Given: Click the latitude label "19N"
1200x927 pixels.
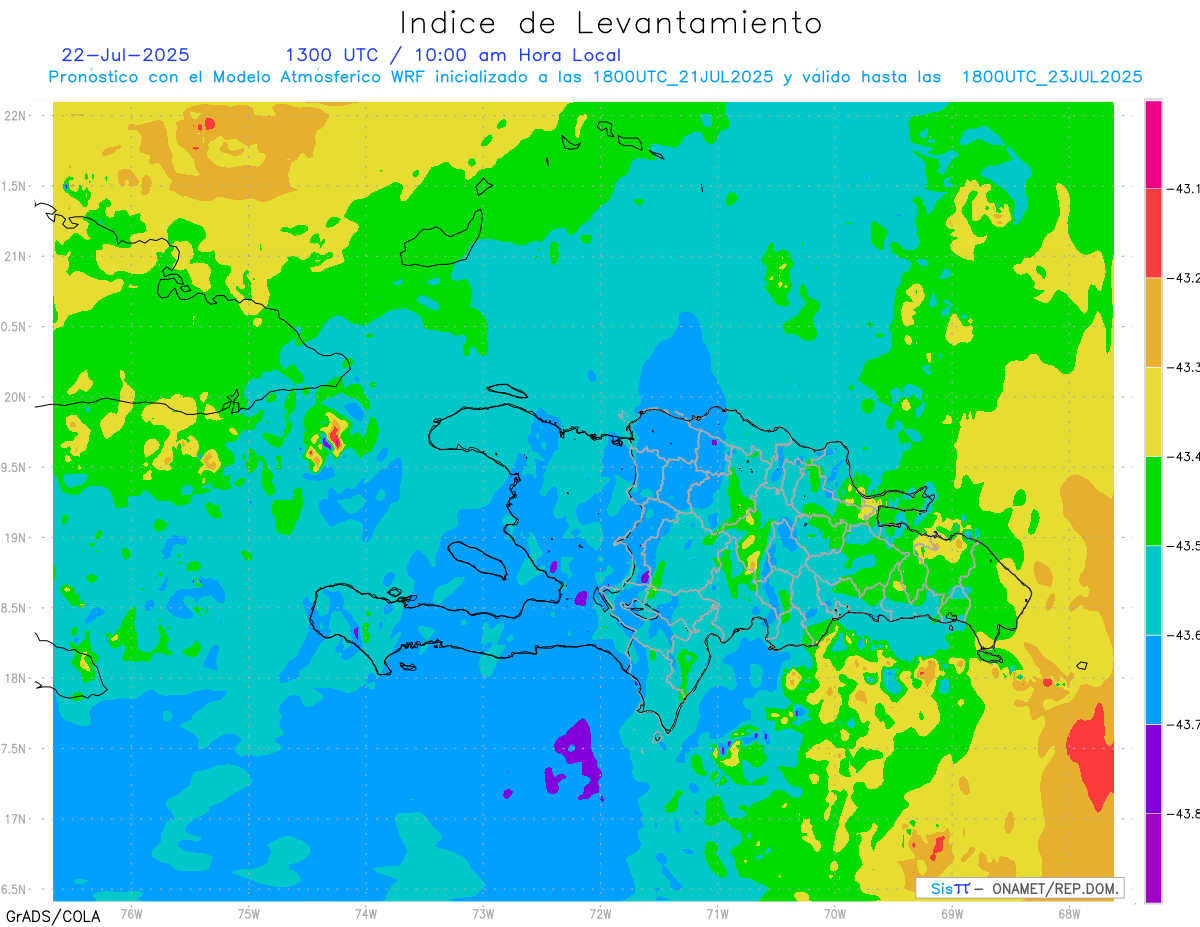Looking at the screenshot, I should (17, 537).
